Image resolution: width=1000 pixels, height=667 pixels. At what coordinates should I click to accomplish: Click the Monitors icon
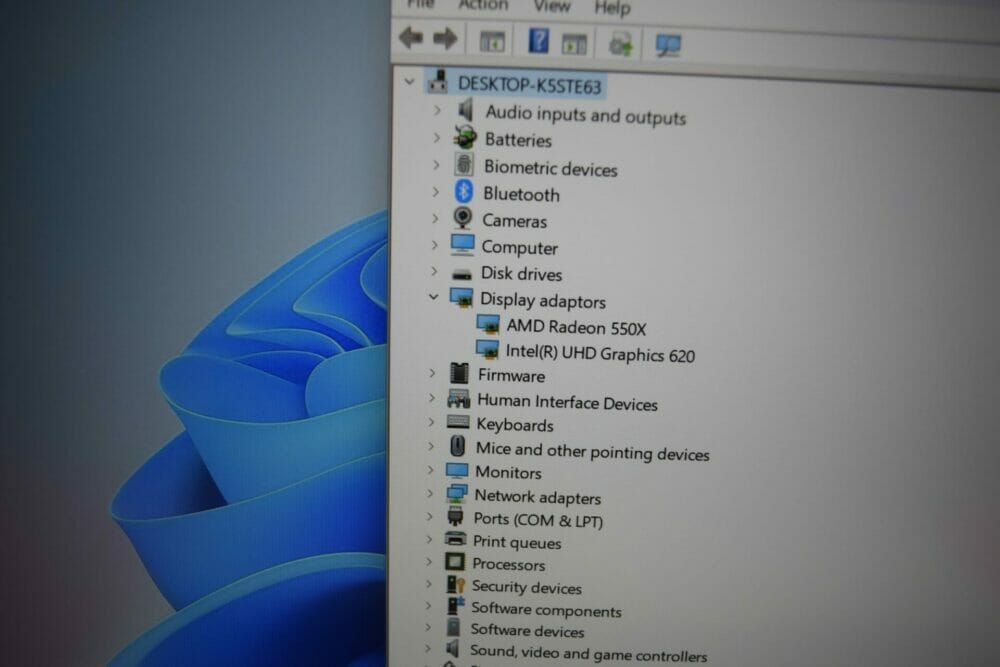(457, 471)
